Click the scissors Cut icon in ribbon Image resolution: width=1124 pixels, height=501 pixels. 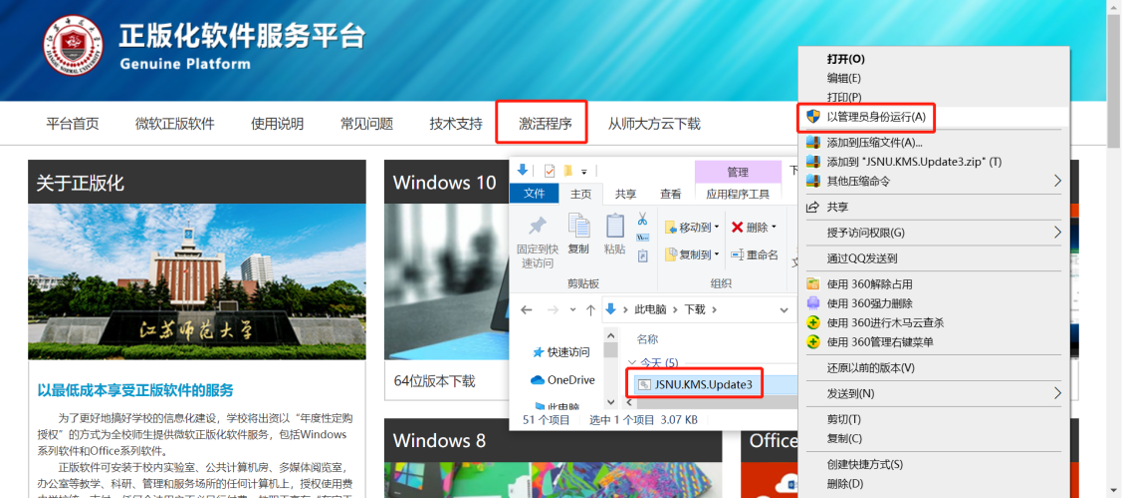click(642, 218)
